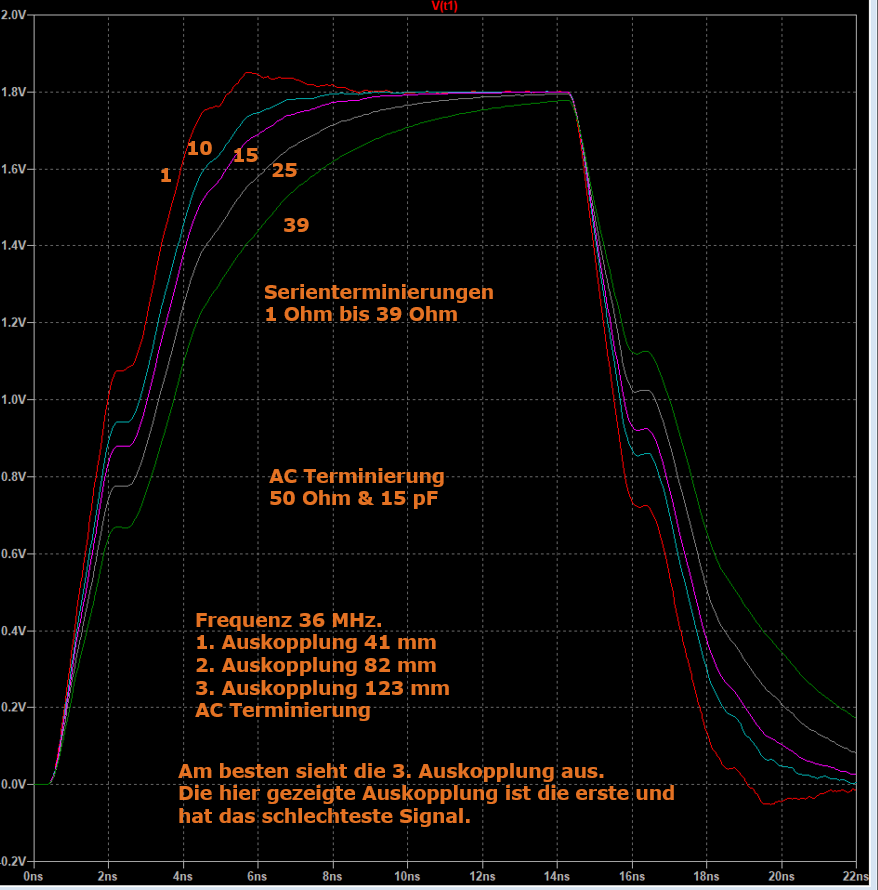Click 'hat das schlechteste Signal.' text

pyautogui.click(x=325, y=816)
